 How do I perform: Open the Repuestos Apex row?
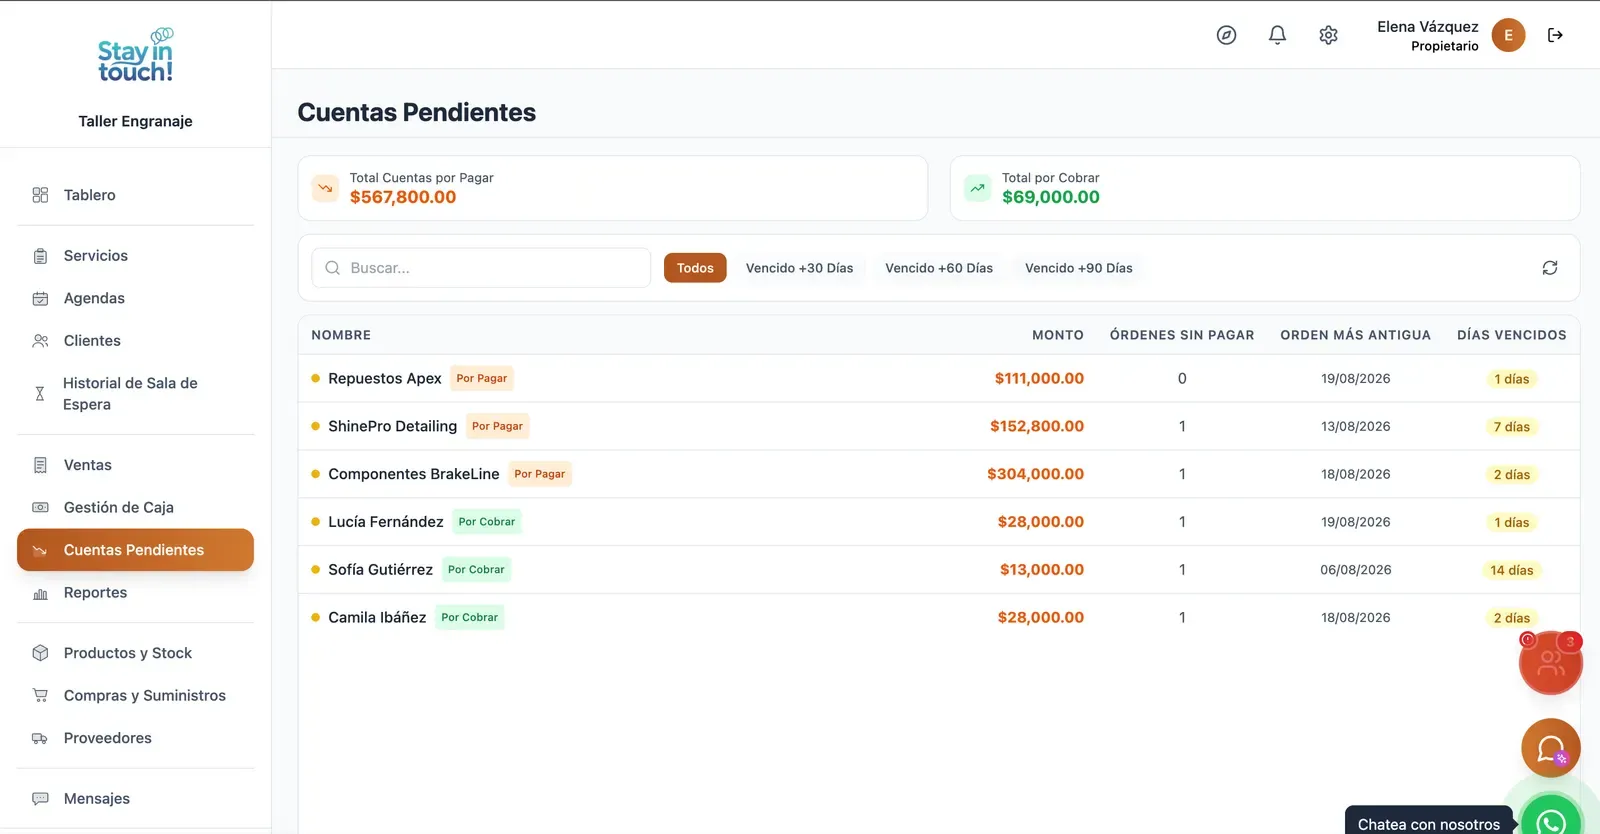coord(939,379)
